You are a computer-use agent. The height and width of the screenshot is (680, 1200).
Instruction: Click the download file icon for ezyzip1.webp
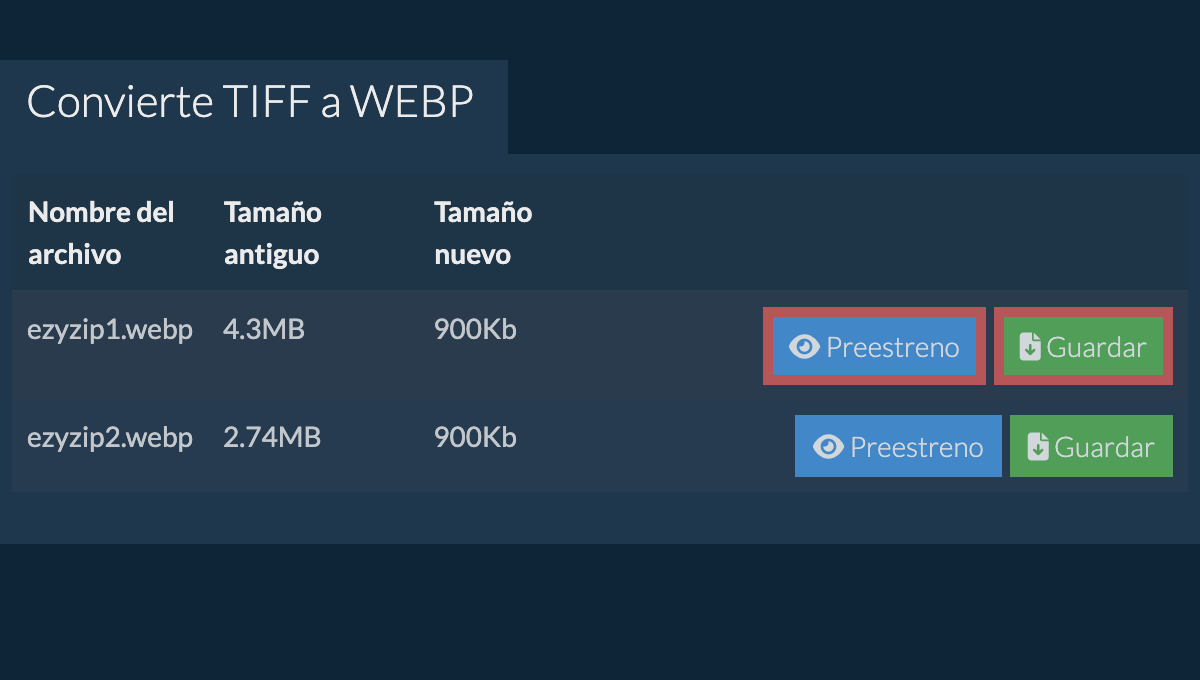click(x=1030, y=347)
